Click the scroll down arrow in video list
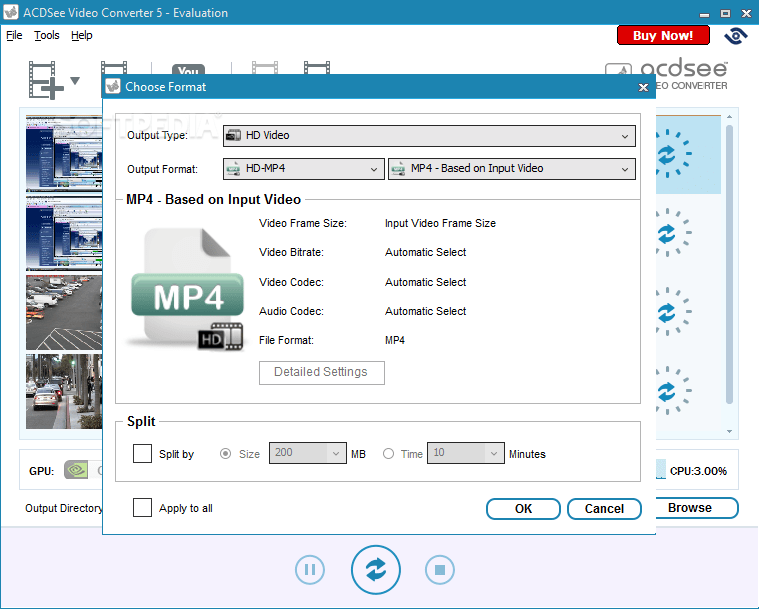 [729, 431]
